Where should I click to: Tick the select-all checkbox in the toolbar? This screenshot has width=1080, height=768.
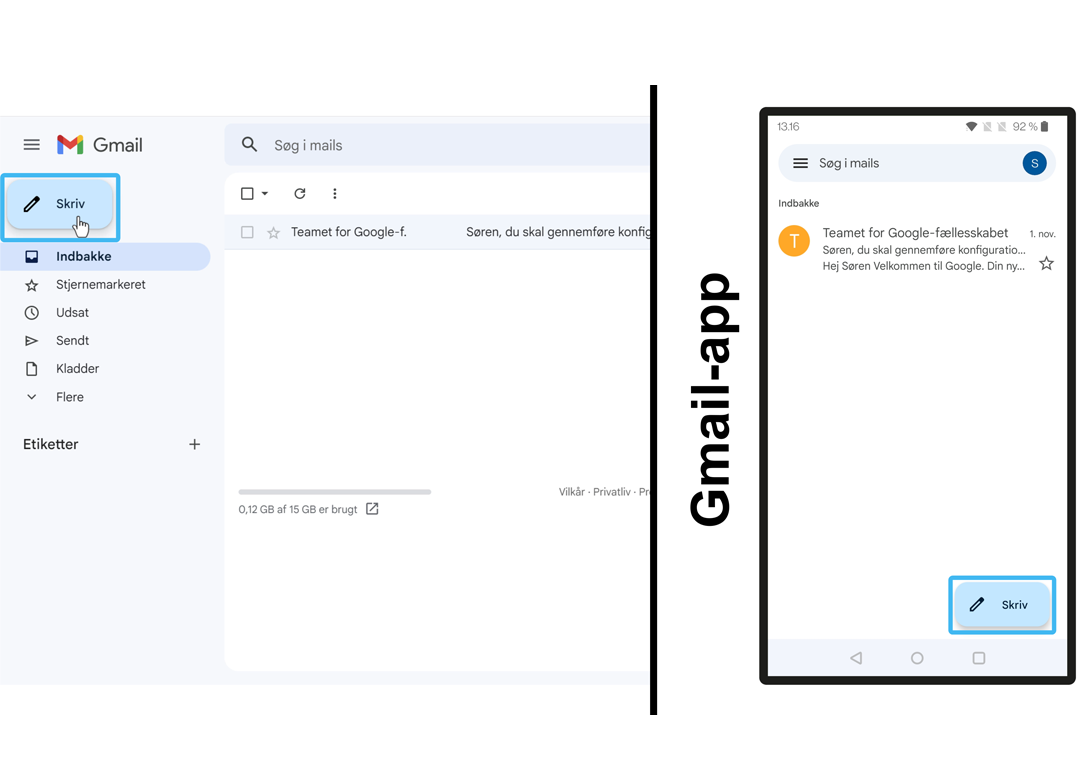coord(247,194)
